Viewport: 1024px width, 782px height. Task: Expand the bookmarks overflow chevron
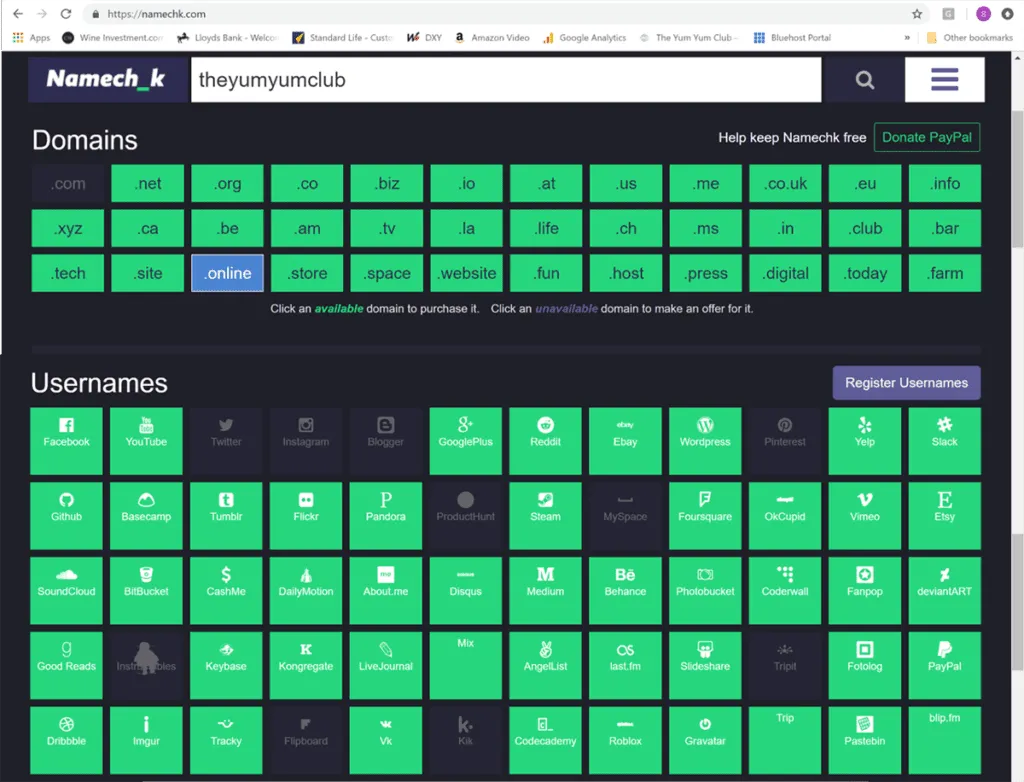click(x=907, y=38)
